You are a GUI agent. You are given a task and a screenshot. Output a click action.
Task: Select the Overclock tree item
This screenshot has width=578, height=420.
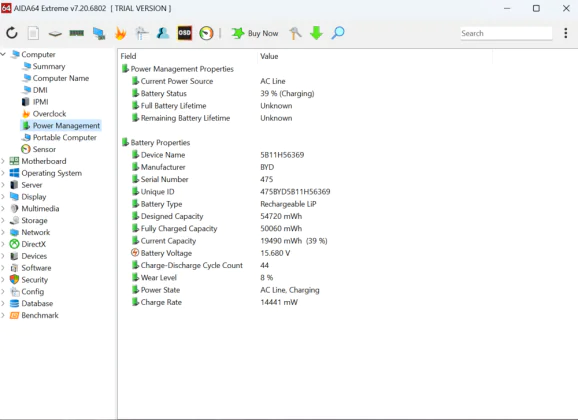click(44, 114)
